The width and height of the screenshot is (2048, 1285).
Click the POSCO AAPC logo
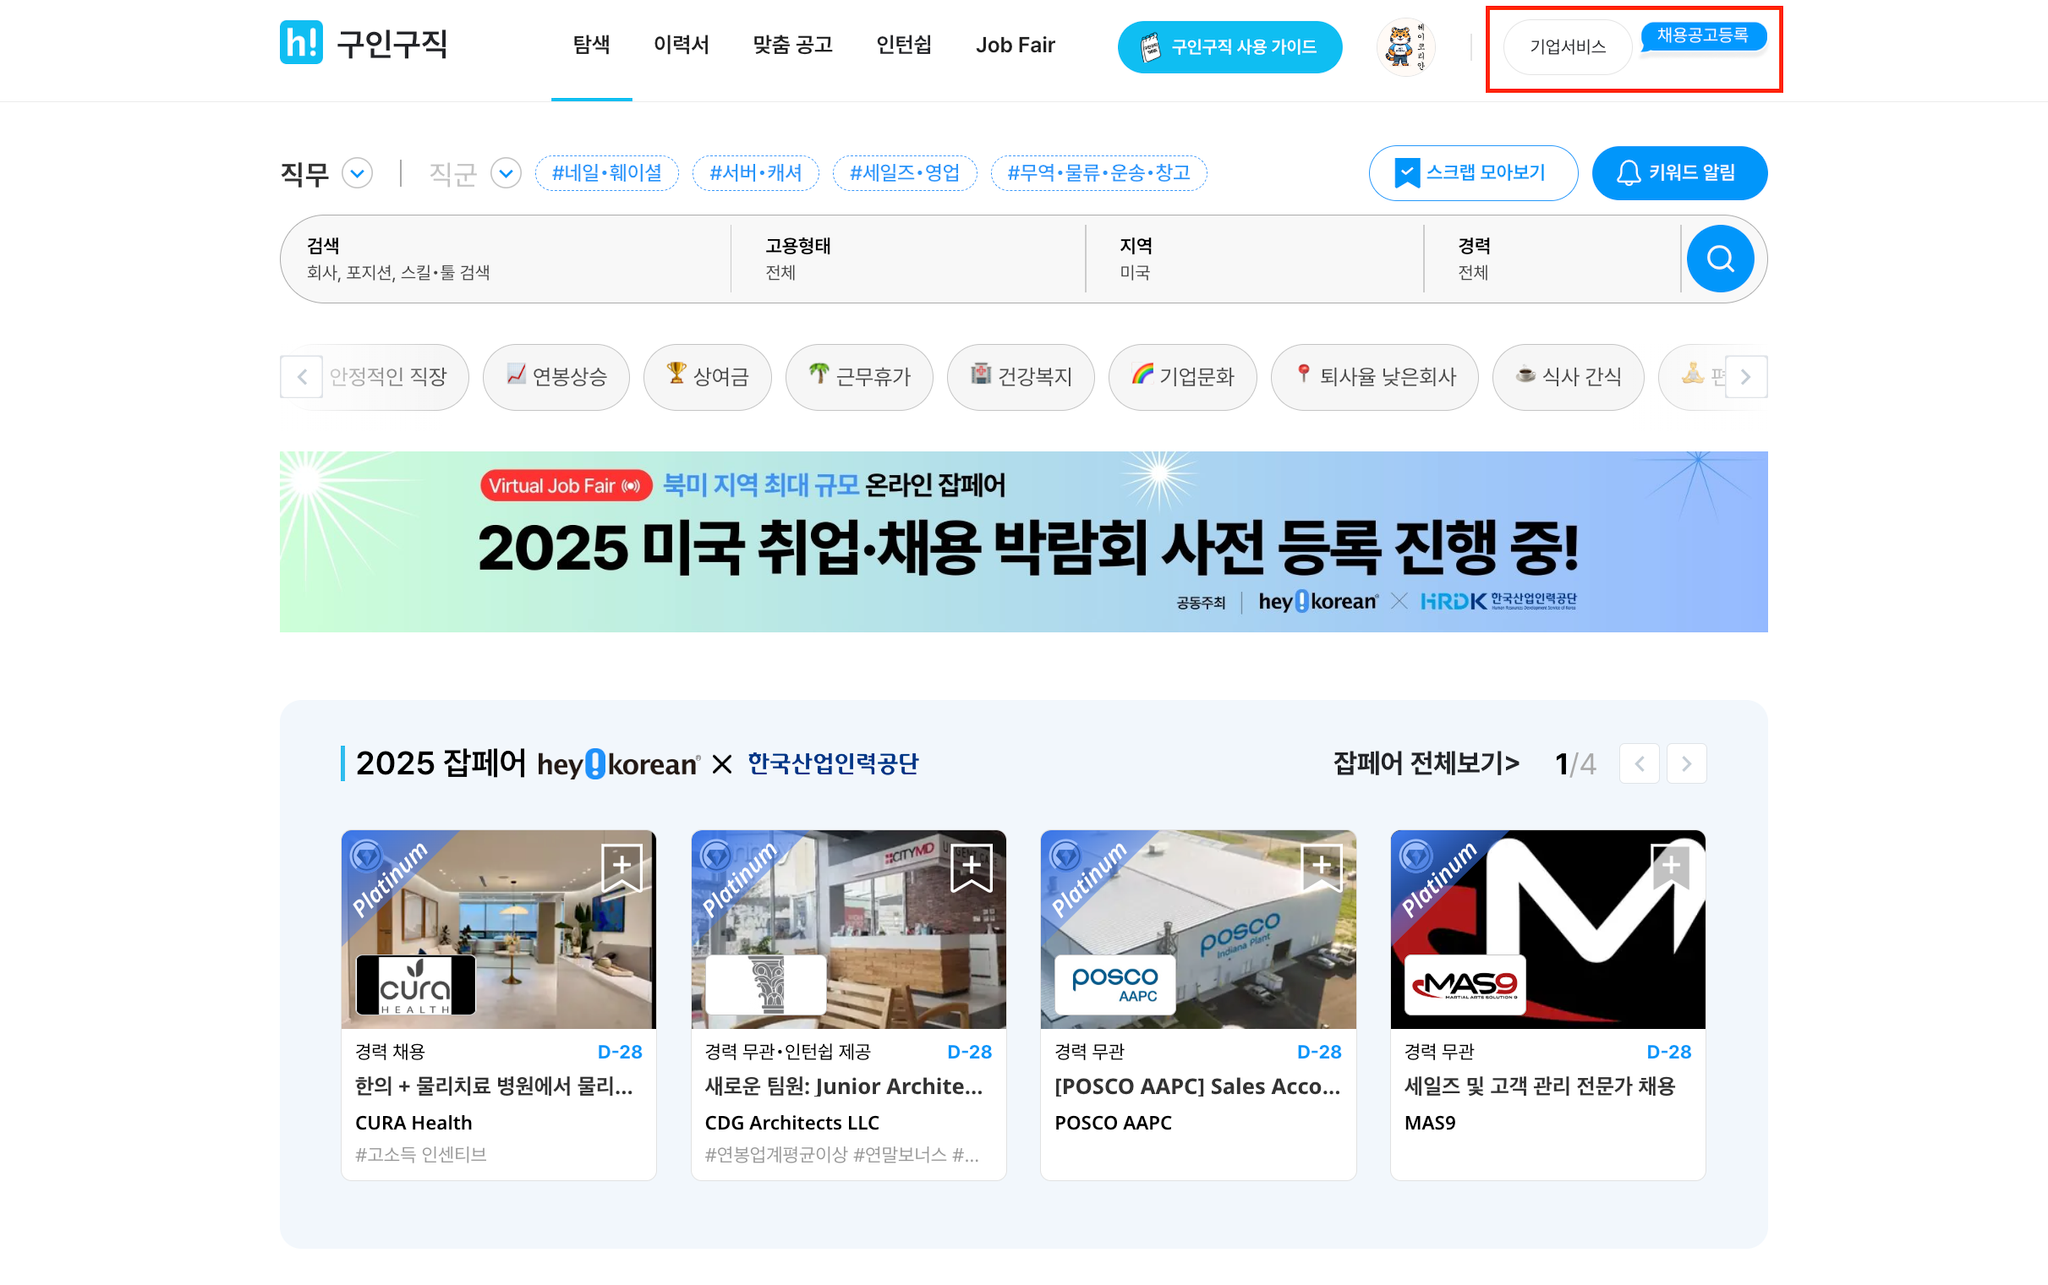tap(1115, 985)
